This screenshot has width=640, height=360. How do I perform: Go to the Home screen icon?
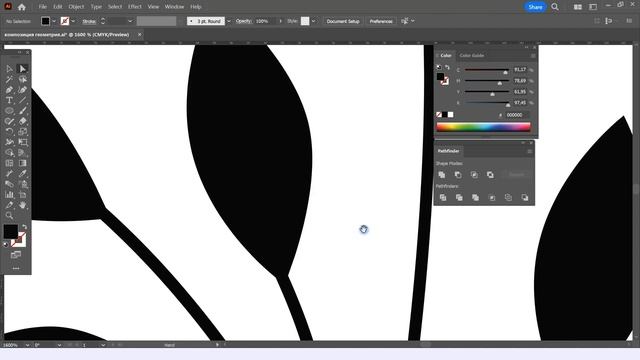[22, 7]
